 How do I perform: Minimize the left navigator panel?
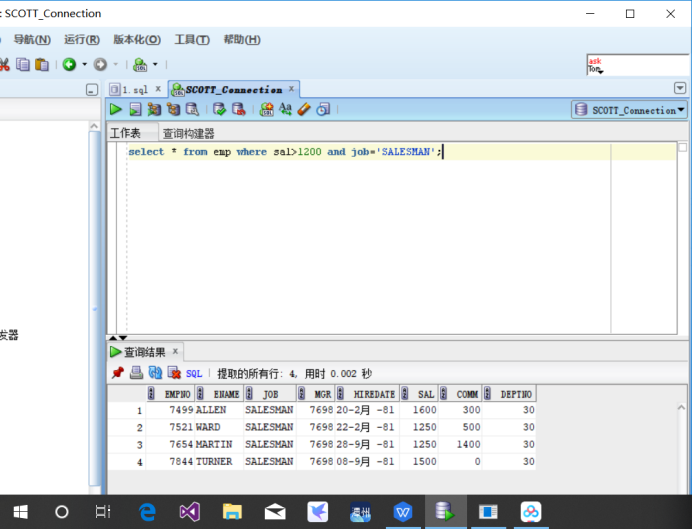[x=91, y=90]
